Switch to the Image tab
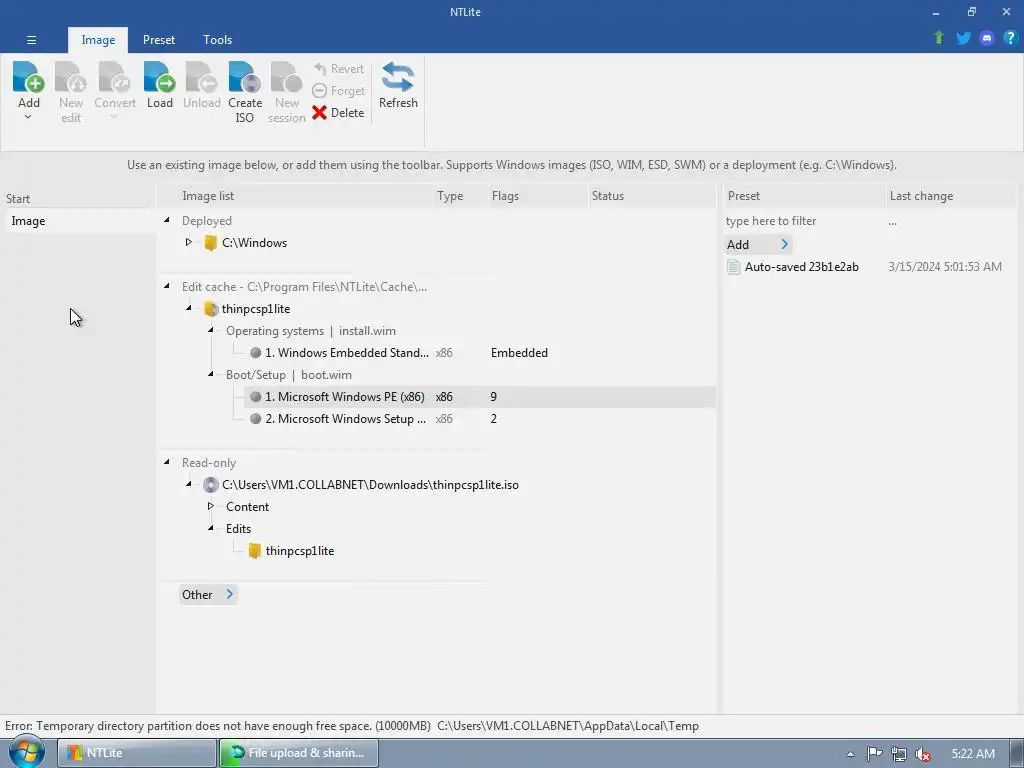The width and height of the screenshot is (1024, 768). [x=98, y=40]
